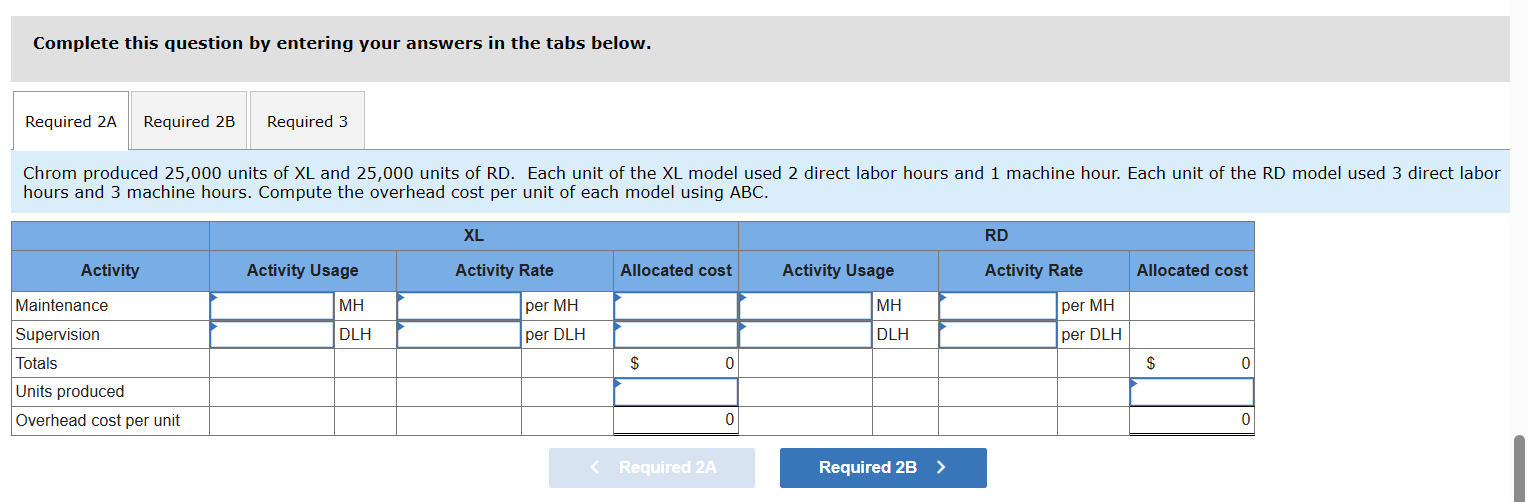Click the Maintenance row label
Viewport: 1532px width, 502px height.
[x=62, y=305]
